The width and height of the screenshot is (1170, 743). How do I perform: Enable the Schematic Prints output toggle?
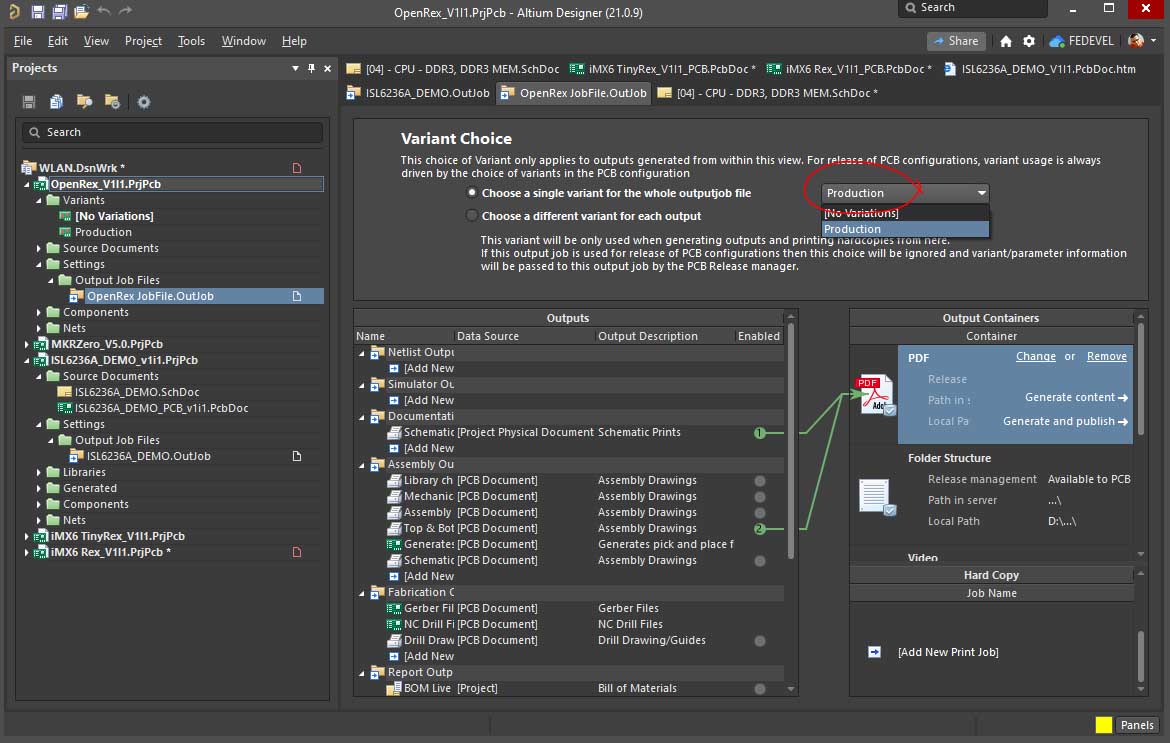click(x=759, y=433)
